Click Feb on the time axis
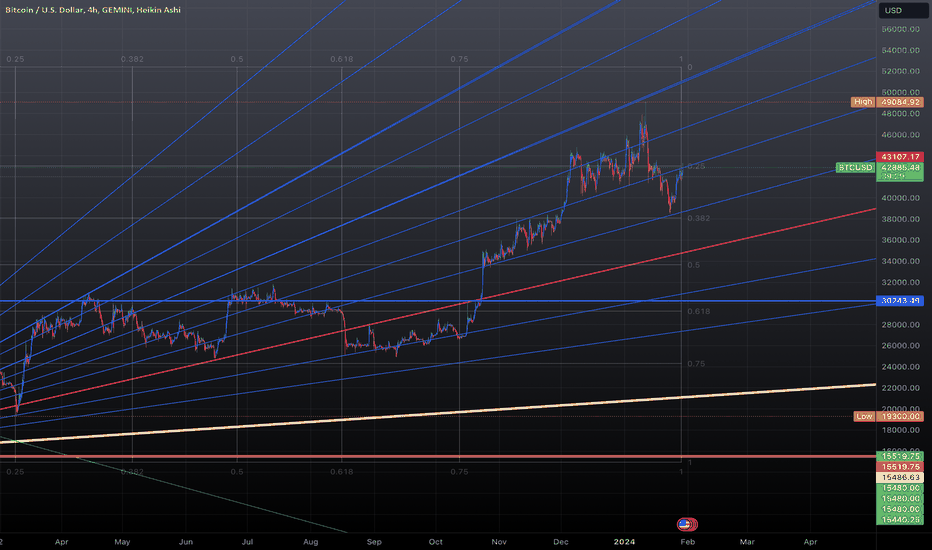 coord(687,542)
